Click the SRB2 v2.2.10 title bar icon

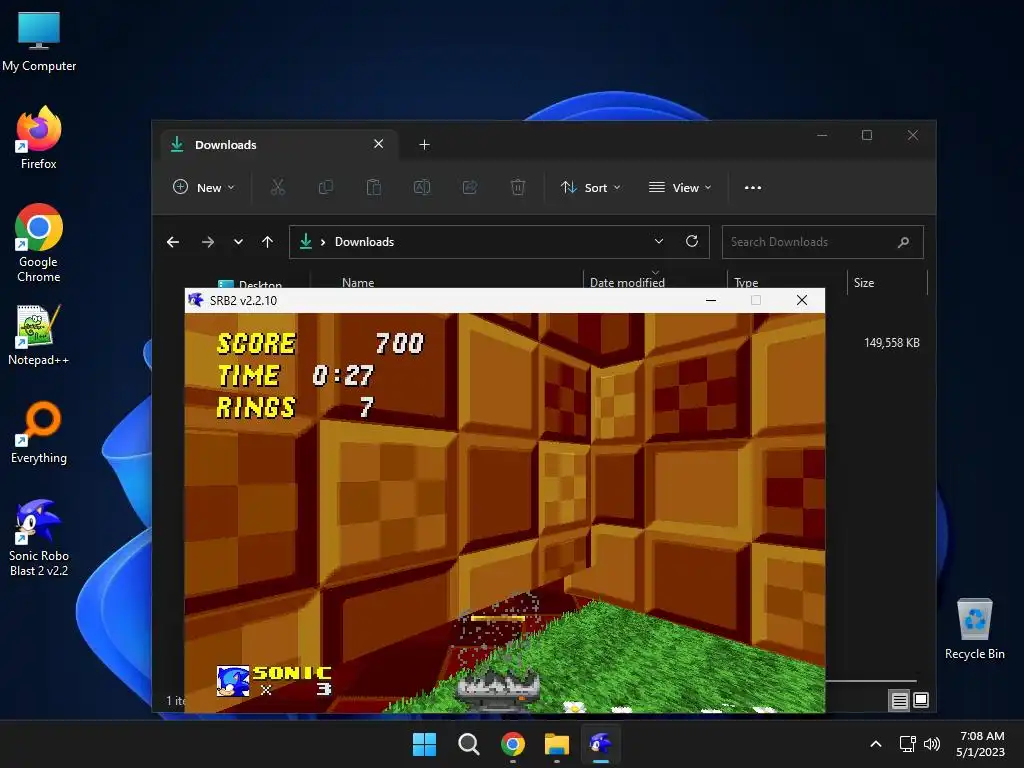coord(196,300)
